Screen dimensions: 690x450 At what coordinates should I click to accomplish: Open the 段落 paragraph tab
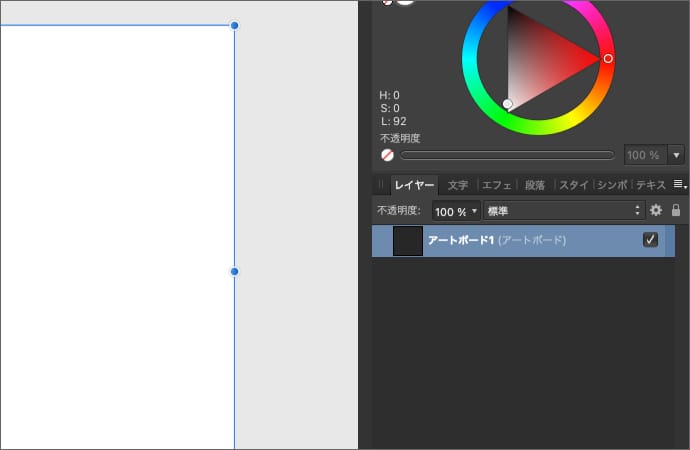(535, 185)
